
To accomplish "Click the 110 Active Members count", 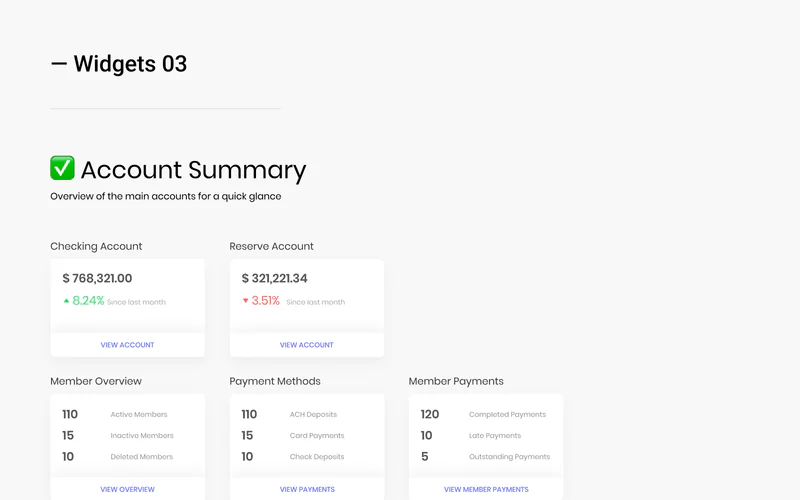I will tap(70, 414).
